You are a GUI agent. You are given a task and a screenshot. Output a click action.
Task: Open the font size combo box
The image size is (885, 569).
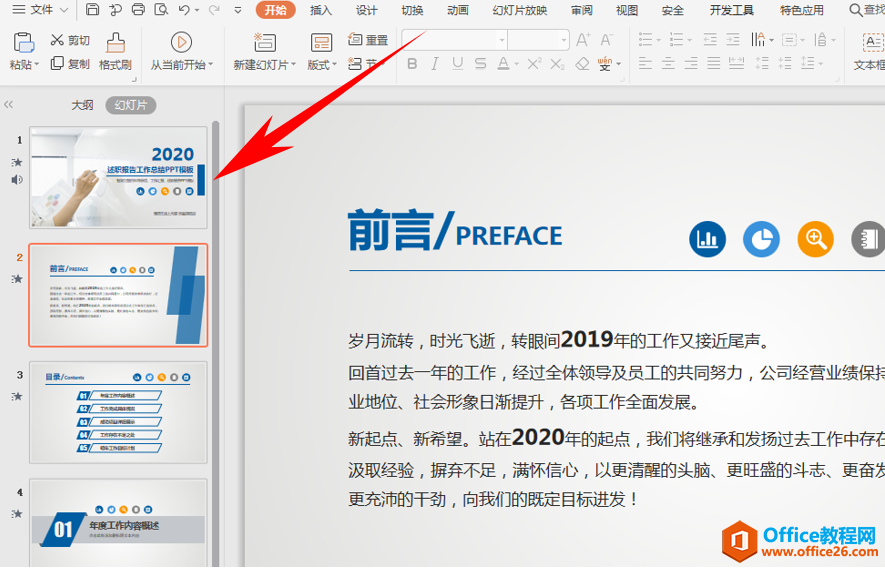pos(538,40)
